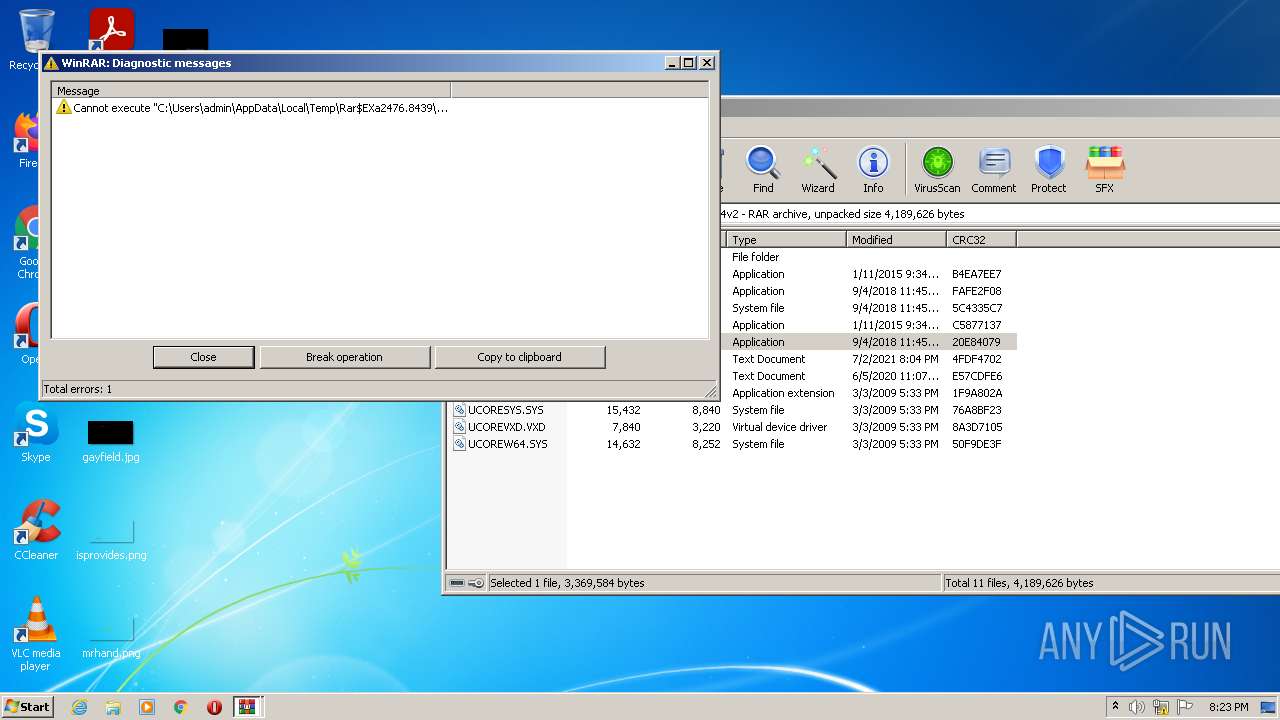The width and height of the screenshot is (1280, 720).
Task: Click the 'Virtual device driver' type cell
Action: click(x=779, y=427)
